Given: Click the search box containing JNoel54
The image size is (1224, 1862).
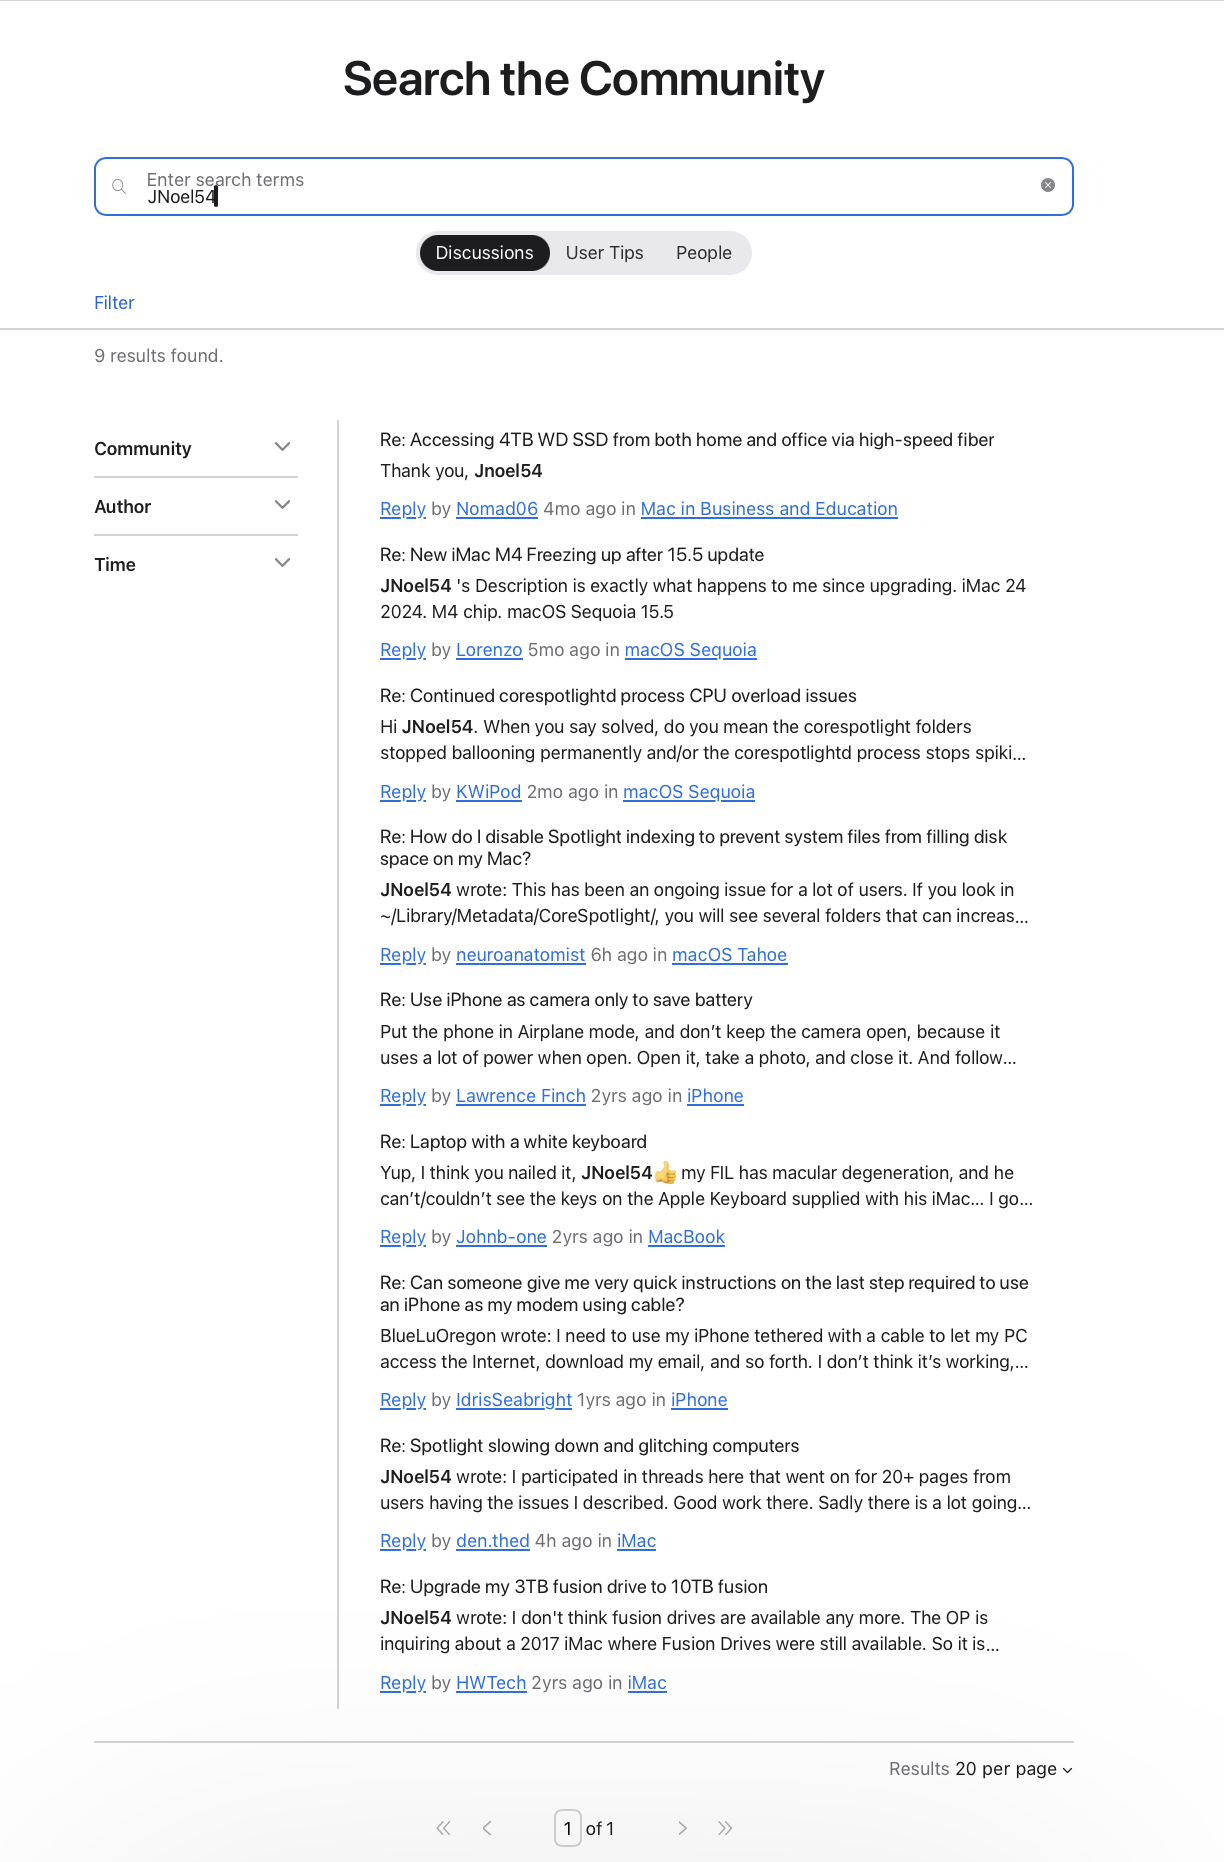Looking at the screenshot, I should pos(584,186).
